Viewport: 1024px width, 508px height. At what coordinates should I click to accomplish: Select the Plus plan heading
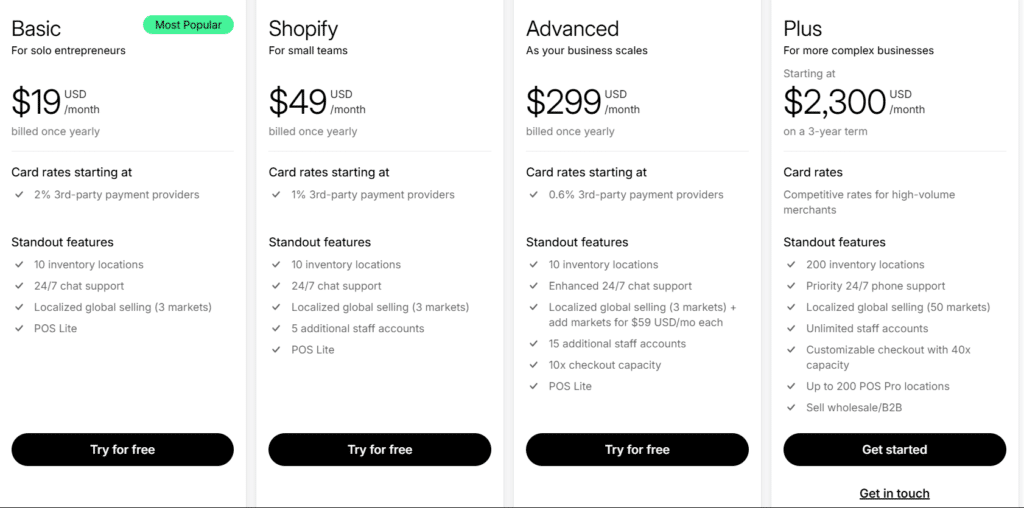(x=803, y=29)
